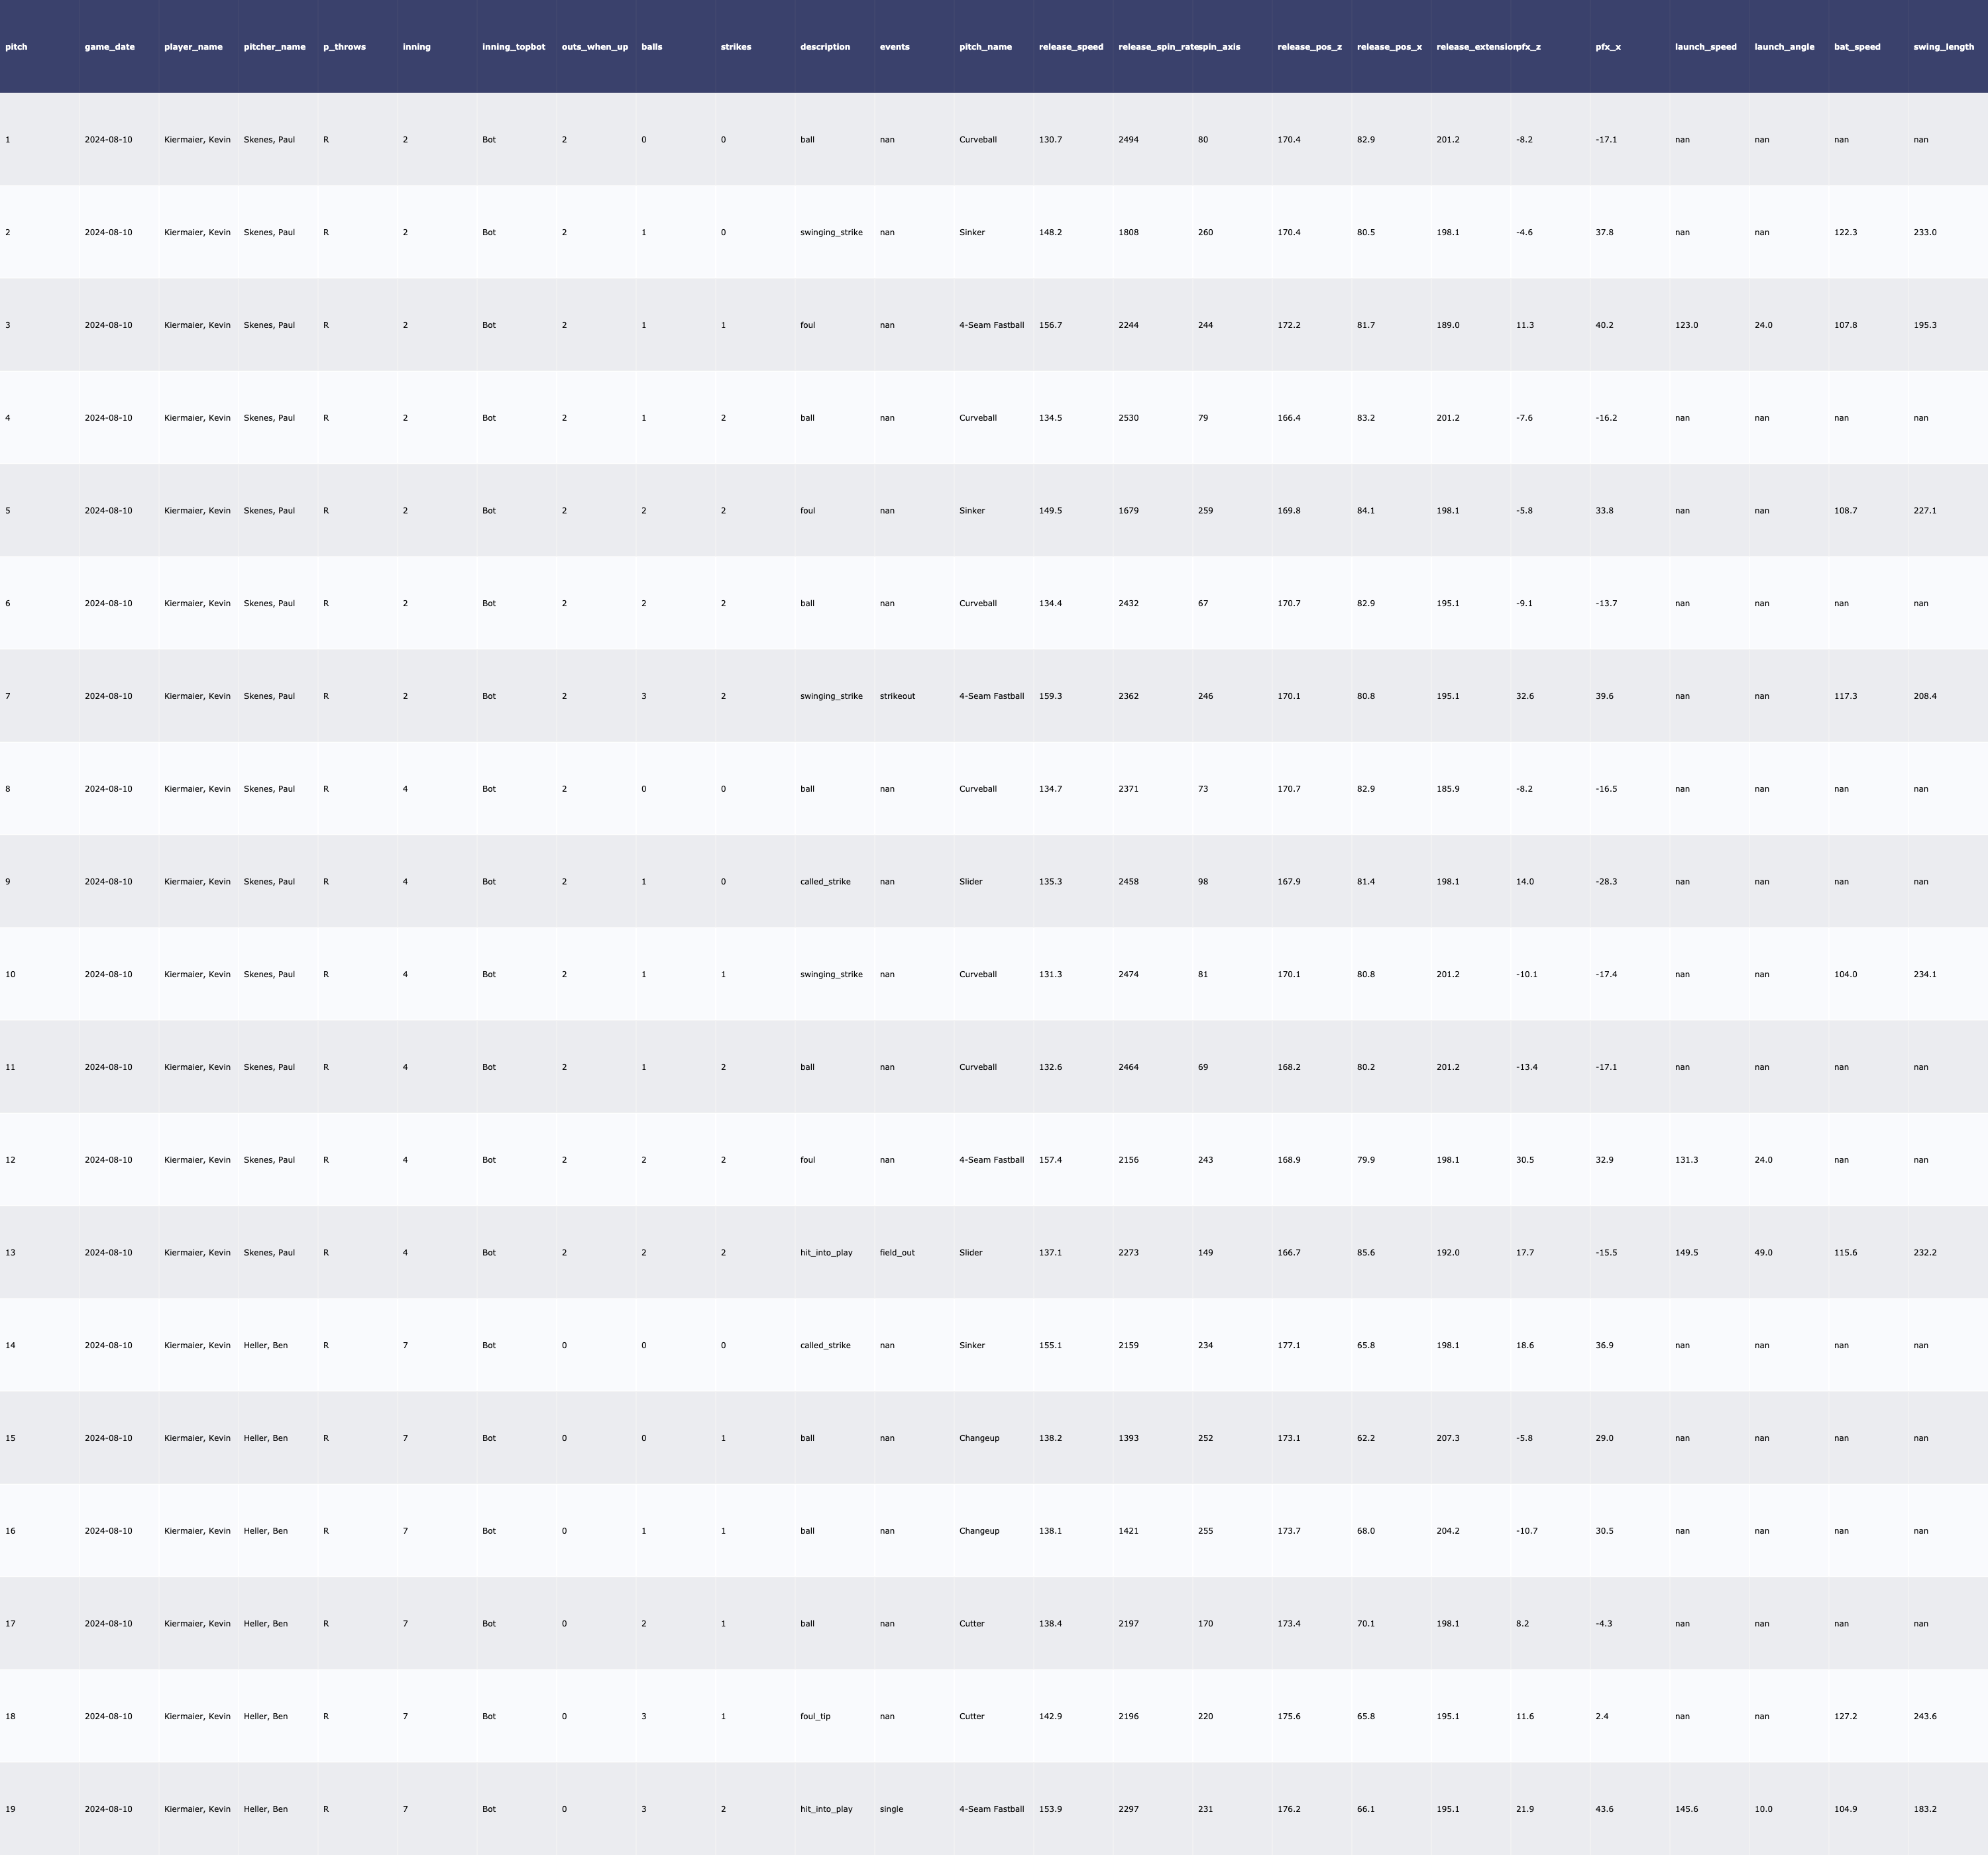Click the launch_speed column header
The height and width of the screenshot is (1855, 1988).
(1705, 47)
